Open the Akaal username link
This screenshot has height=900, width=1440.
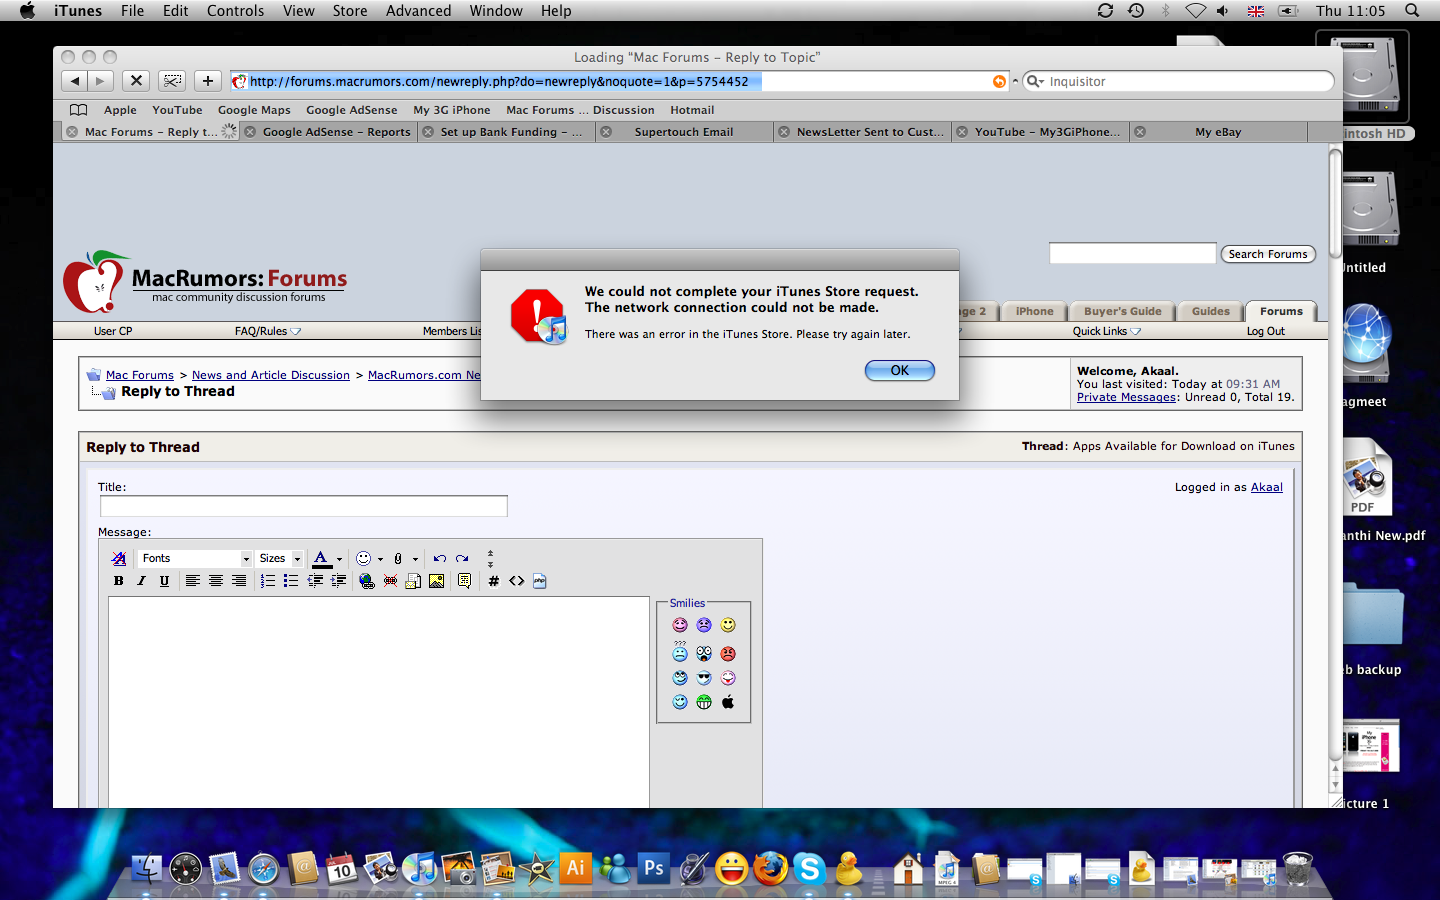point(1267,487)
